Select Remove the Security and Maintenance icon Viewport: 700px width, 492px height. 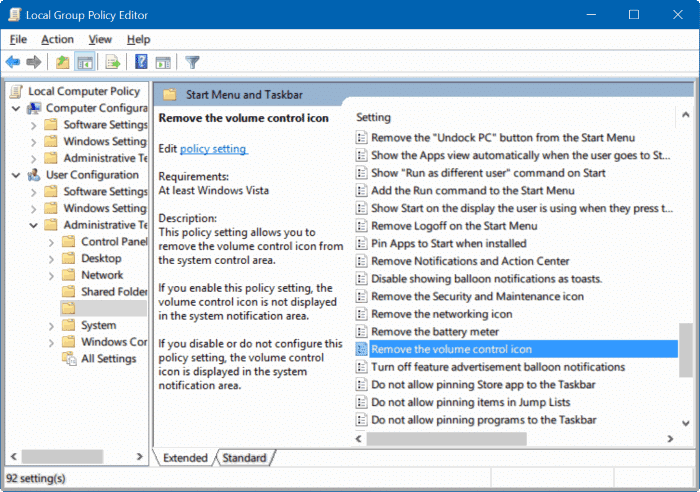pyautogui.click(x=477, y=296)
